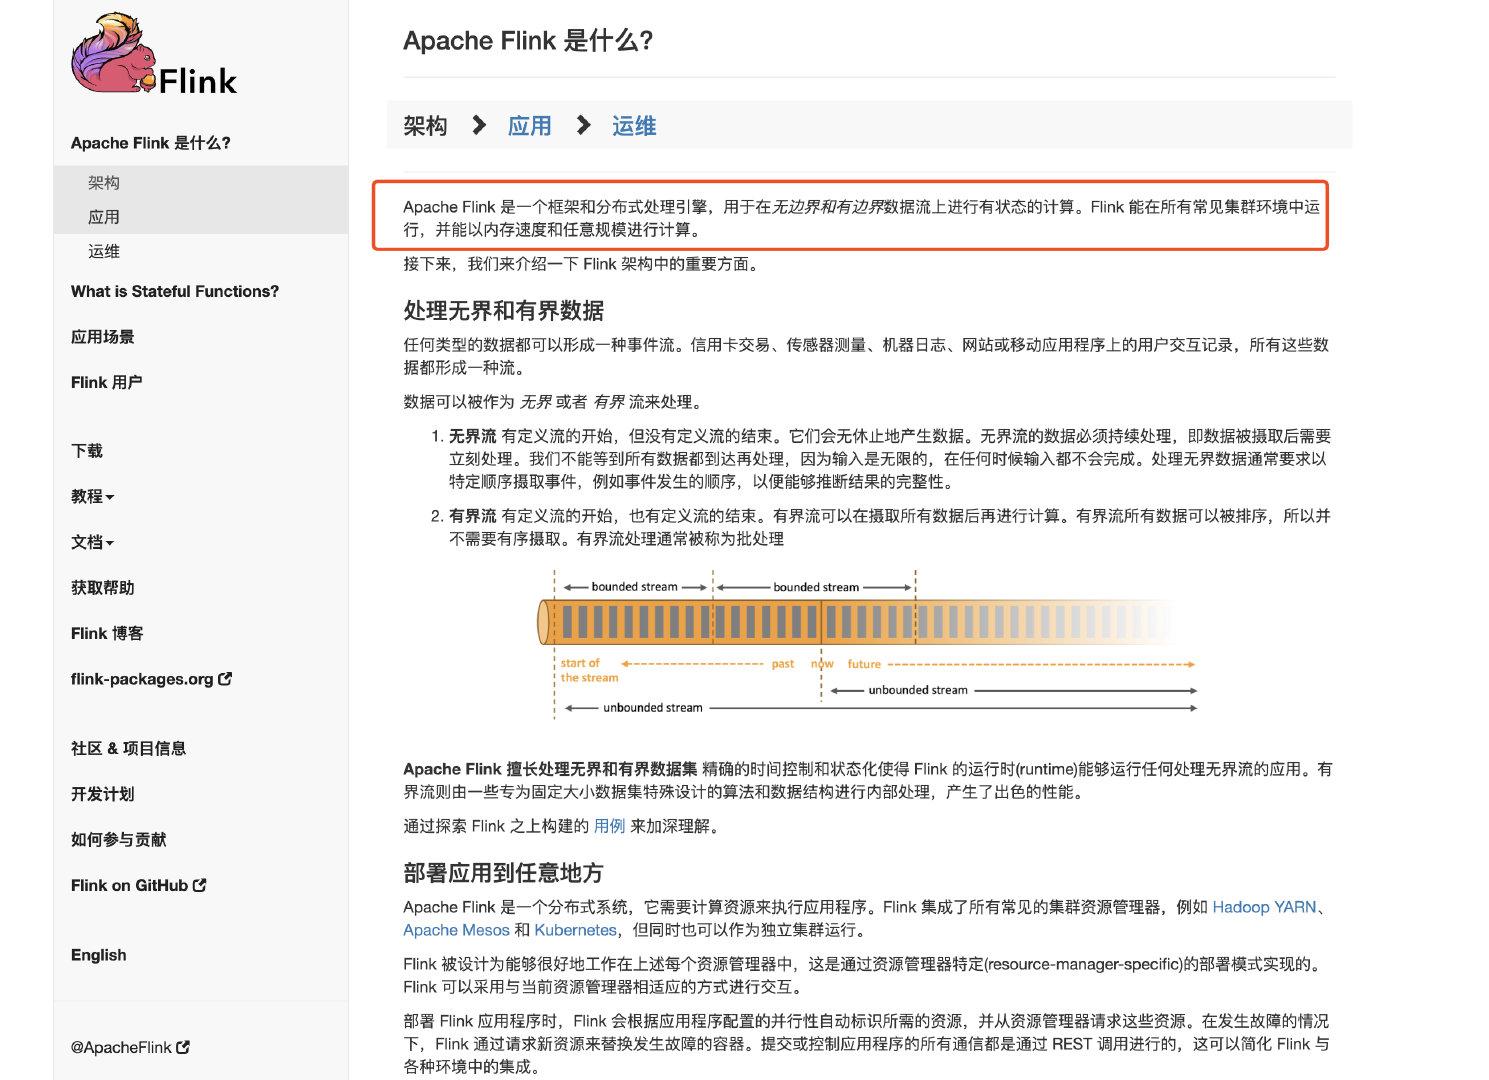Select 下载 in the sidebar

tap(86, 451)
